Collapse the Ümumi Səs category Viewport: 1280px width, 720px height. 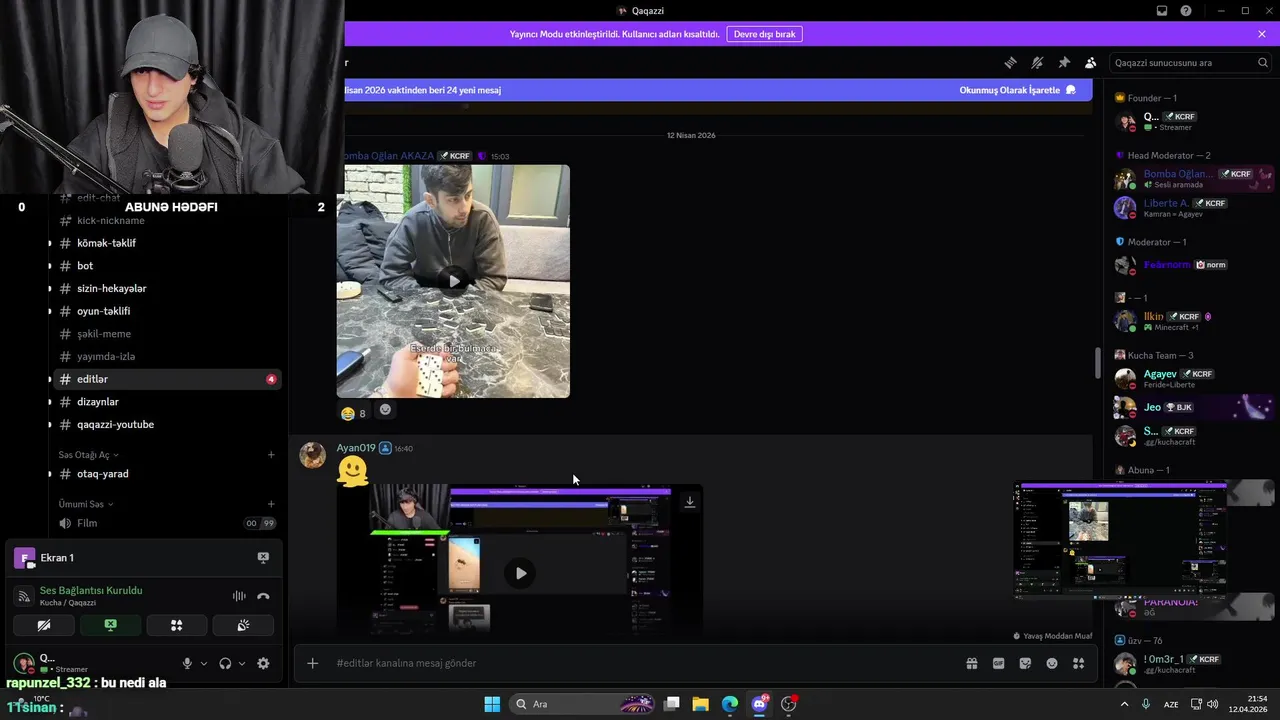click(x=86, y=504)
